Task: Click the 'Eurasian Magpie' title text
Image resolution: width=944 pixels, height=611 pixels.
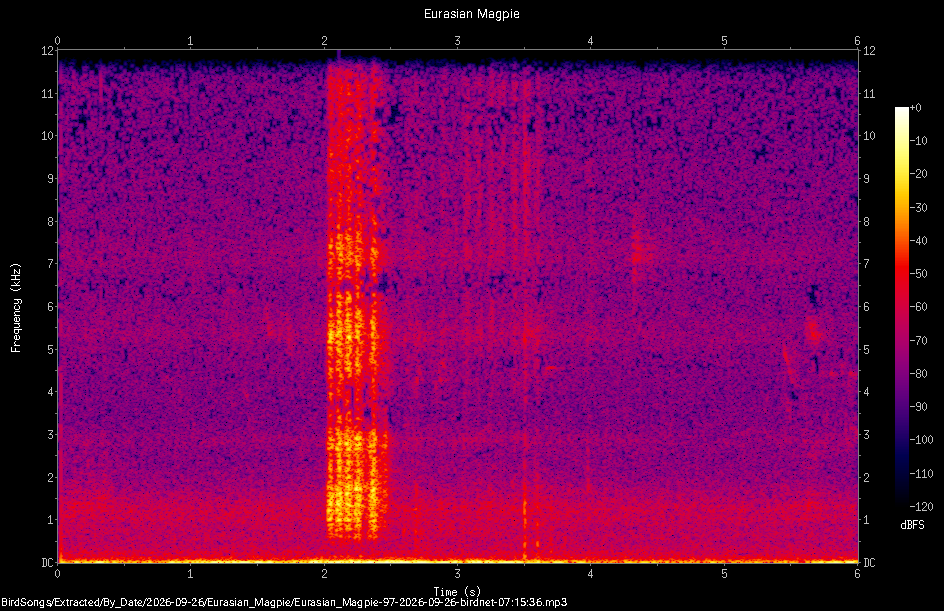Action: (x=471, y=14)
